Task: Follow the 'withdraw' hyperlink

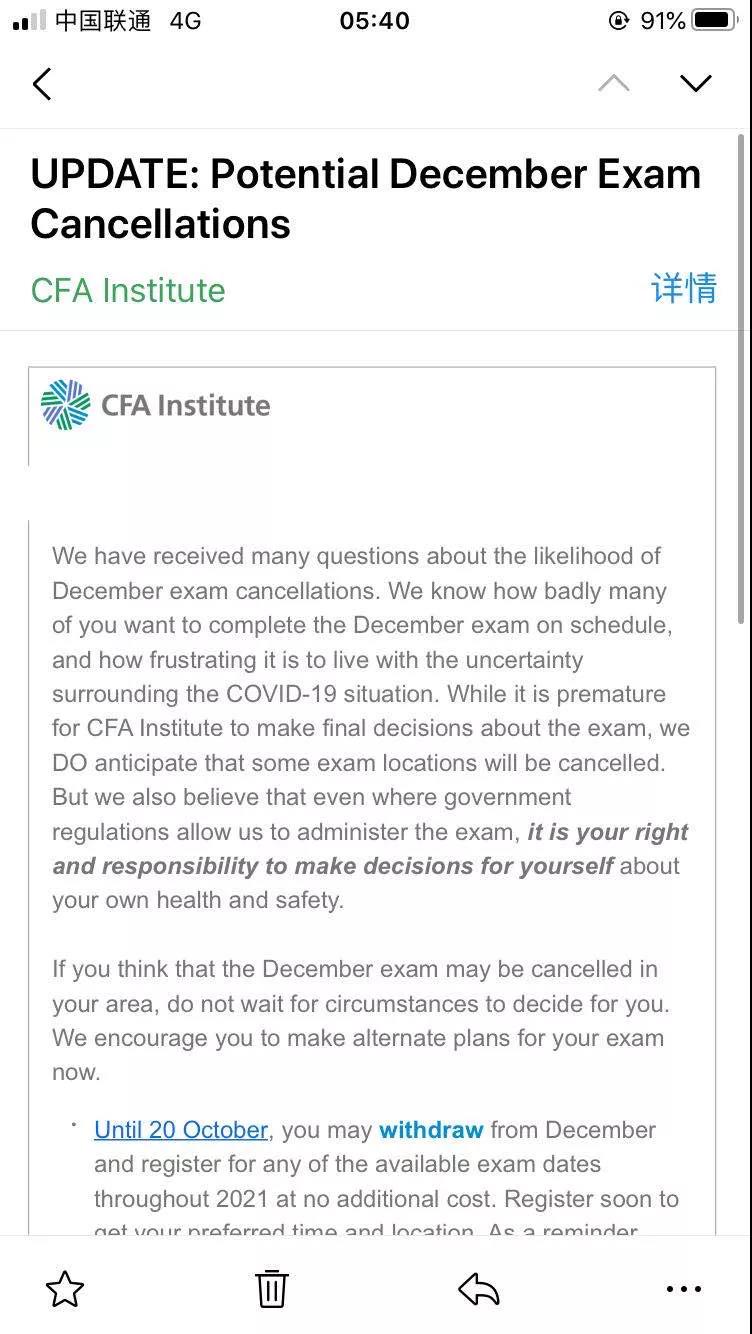Action: pyautogui.click(x=431, y=1130)
